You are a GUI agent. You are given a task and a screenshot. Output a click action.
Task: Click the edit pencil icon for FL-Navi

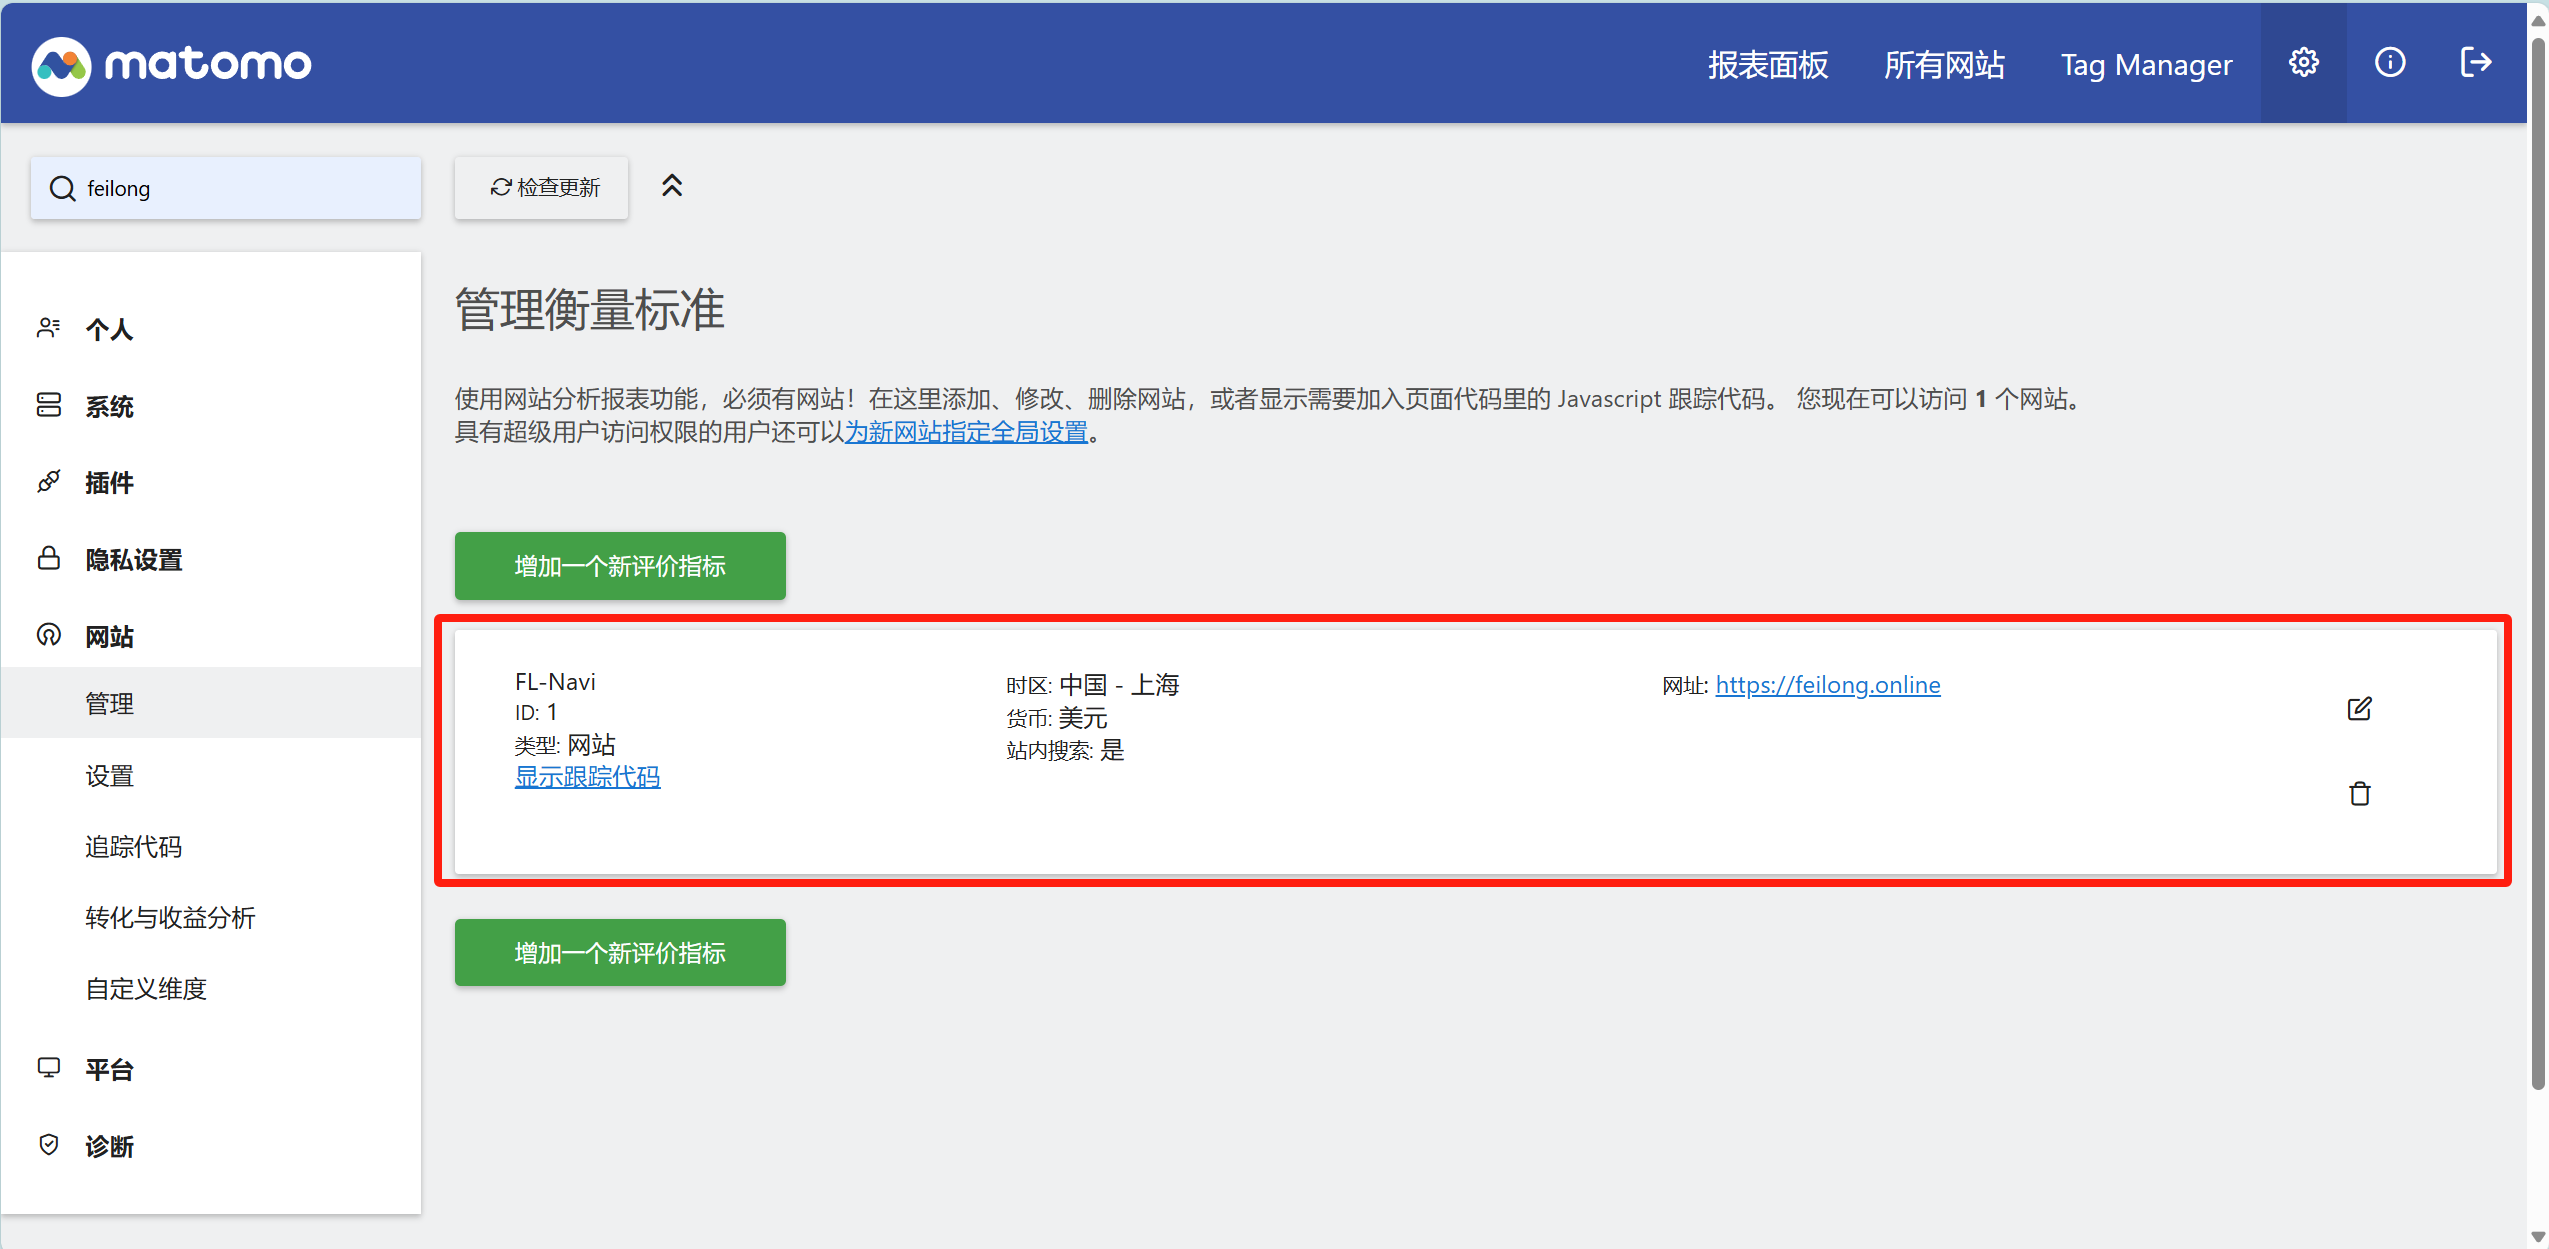(x=2359, y=709)
